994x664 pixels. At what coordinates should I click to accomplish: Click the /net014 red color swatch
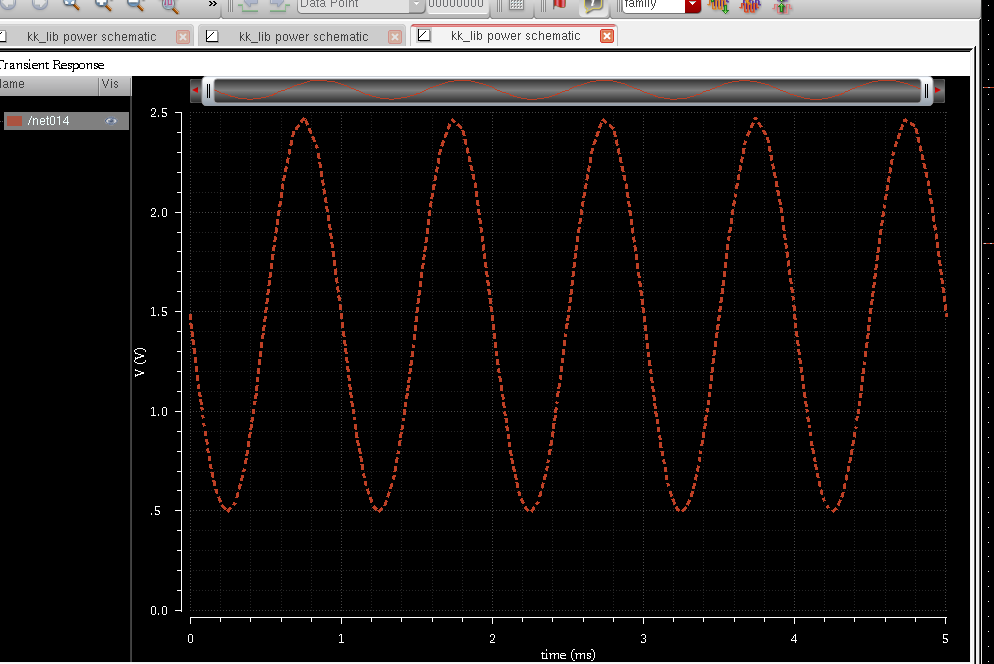click(15, 121)
